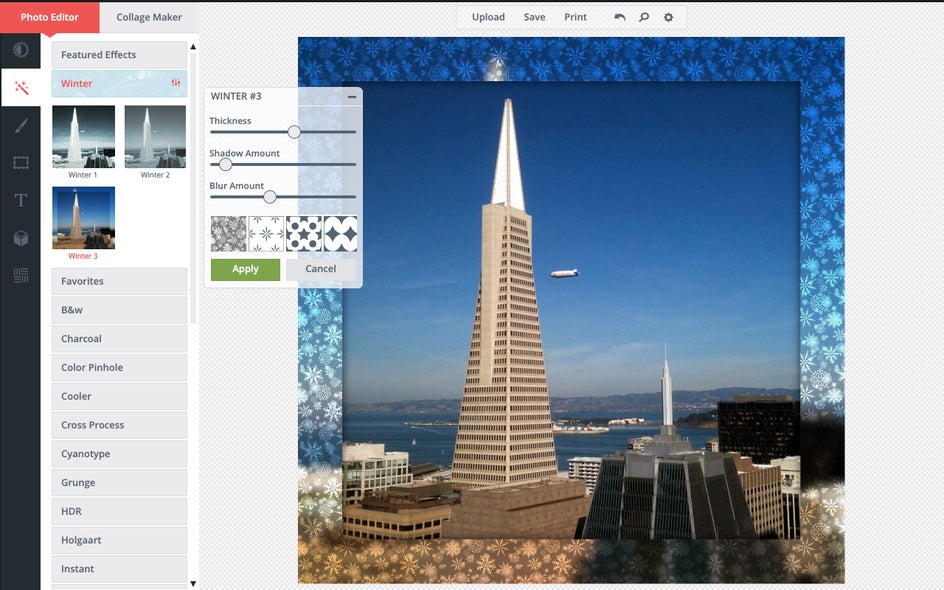Screen dimensions: 944x590
Task: Switch to the Photo Editor tab
Action: pyautogui.click(x=49, y=17)
